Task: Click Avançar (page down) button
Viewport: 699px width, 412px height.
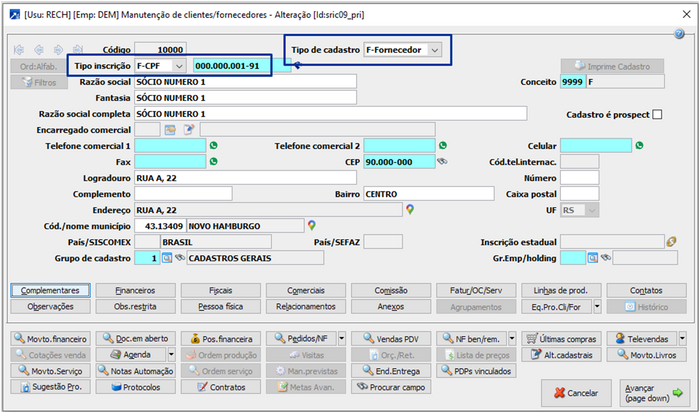Action: pos(654,393)
